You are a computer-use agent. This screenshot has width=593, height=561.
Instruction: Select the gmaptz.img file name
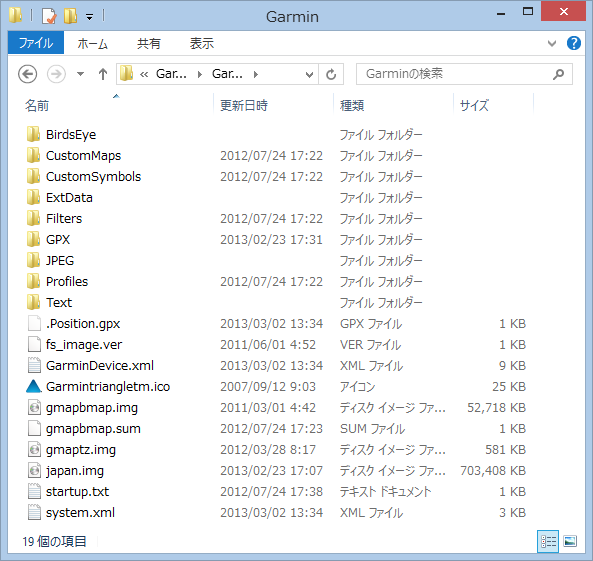(81, 450)
